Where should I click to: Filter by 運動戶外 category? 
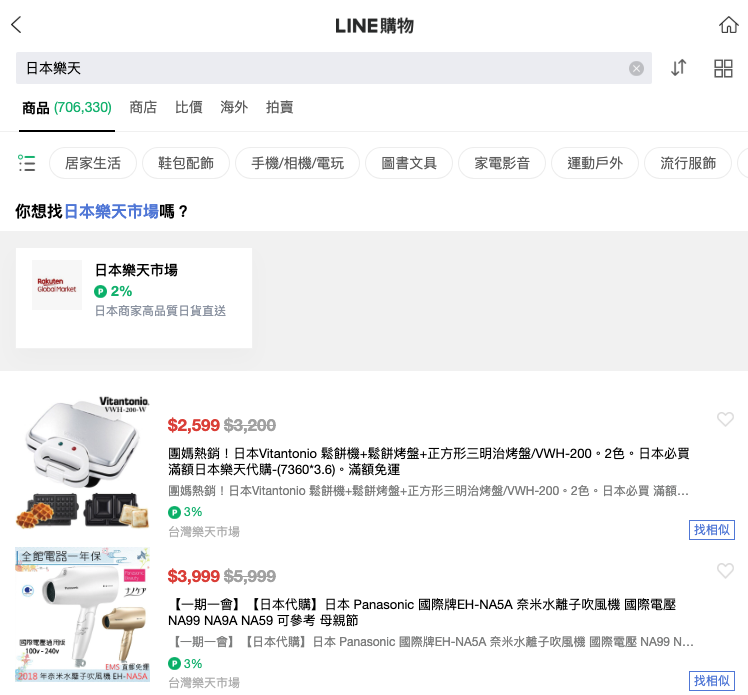point(595,163)
